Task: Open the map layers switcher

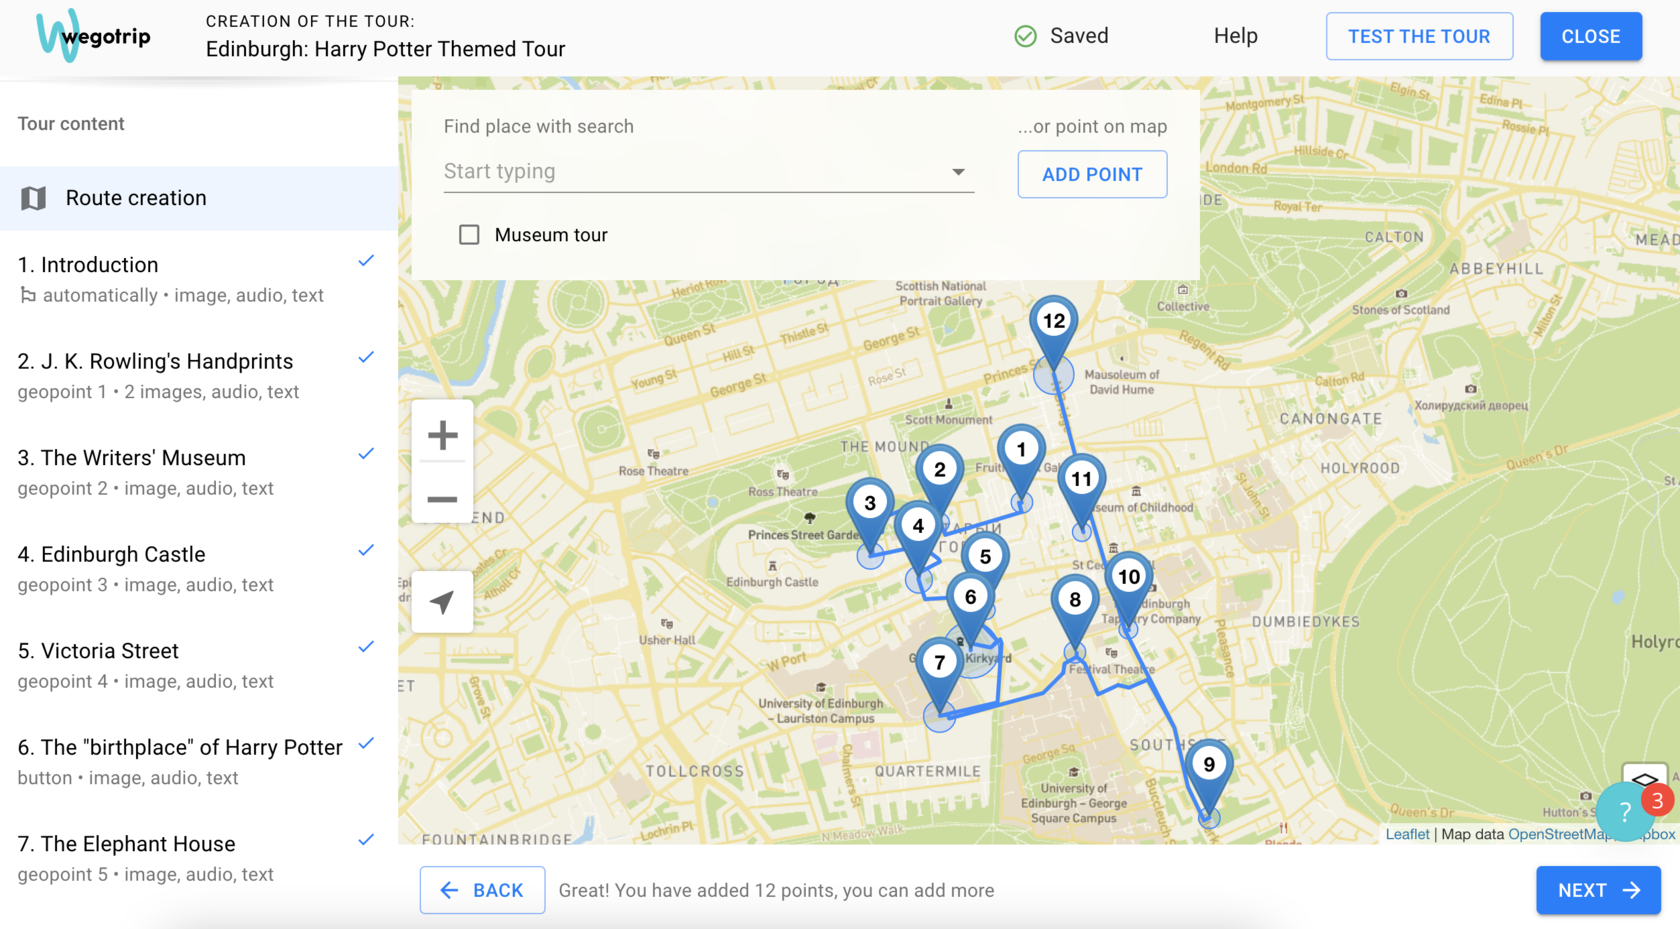Action: tap(1645, 779)
